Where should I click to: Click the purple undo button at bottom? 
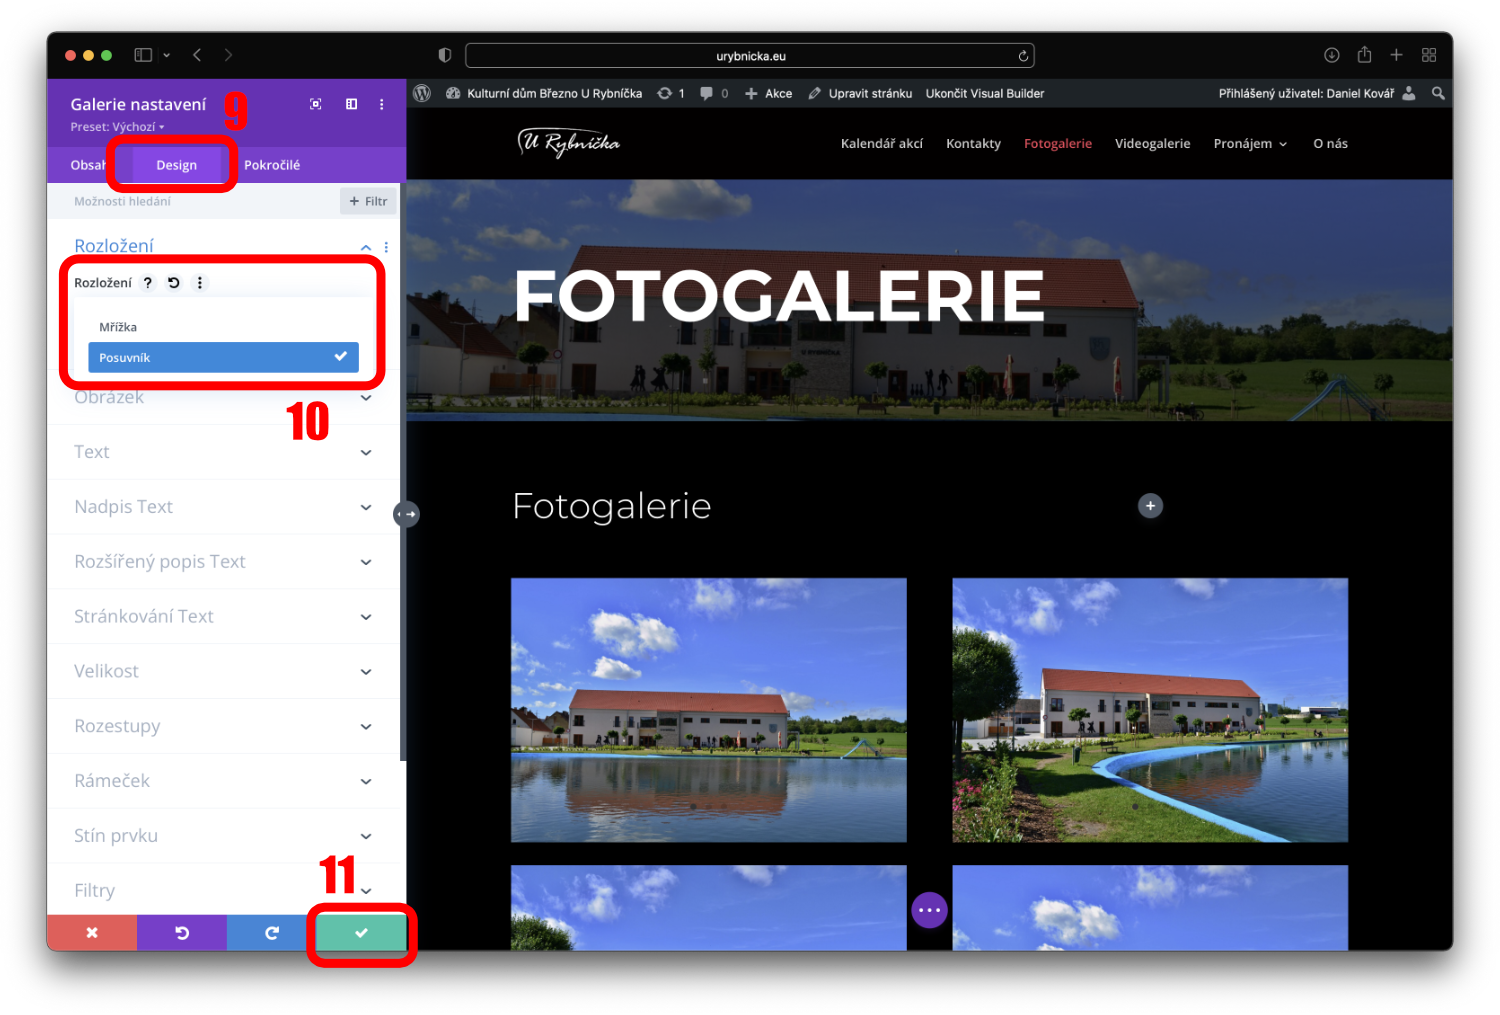tap(182, 932)
